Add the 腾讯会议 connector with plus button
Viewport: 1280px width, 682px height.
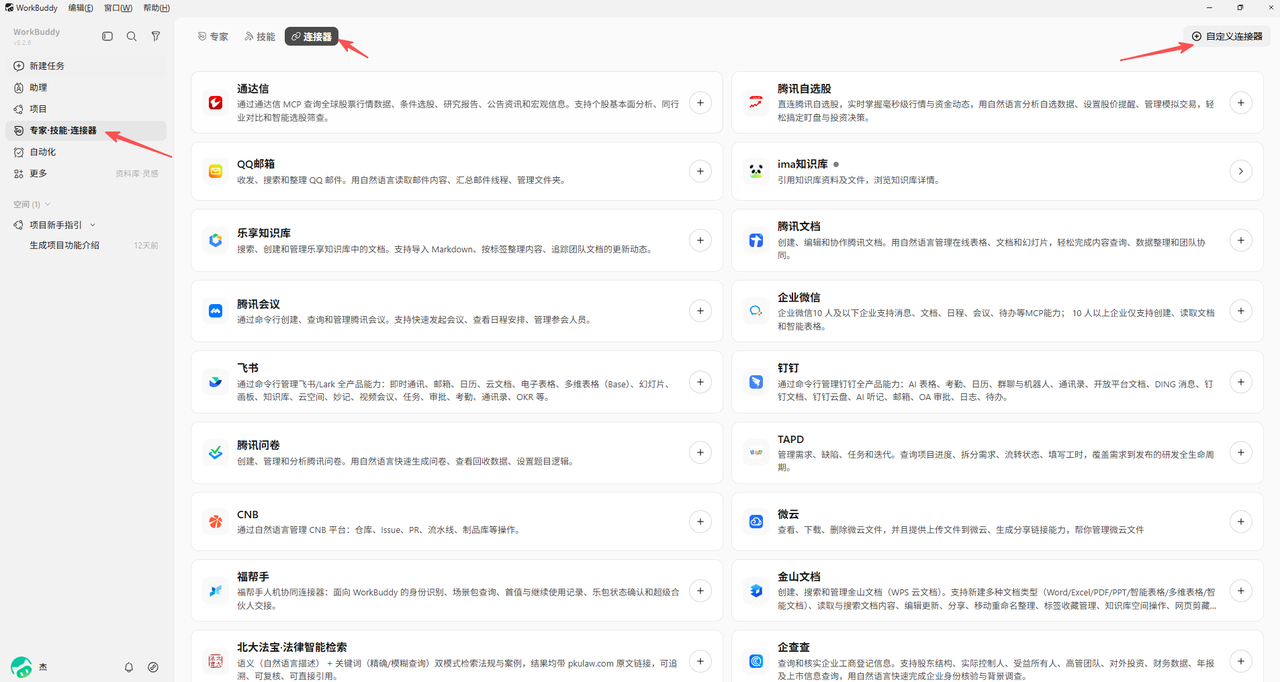(700, 311)
